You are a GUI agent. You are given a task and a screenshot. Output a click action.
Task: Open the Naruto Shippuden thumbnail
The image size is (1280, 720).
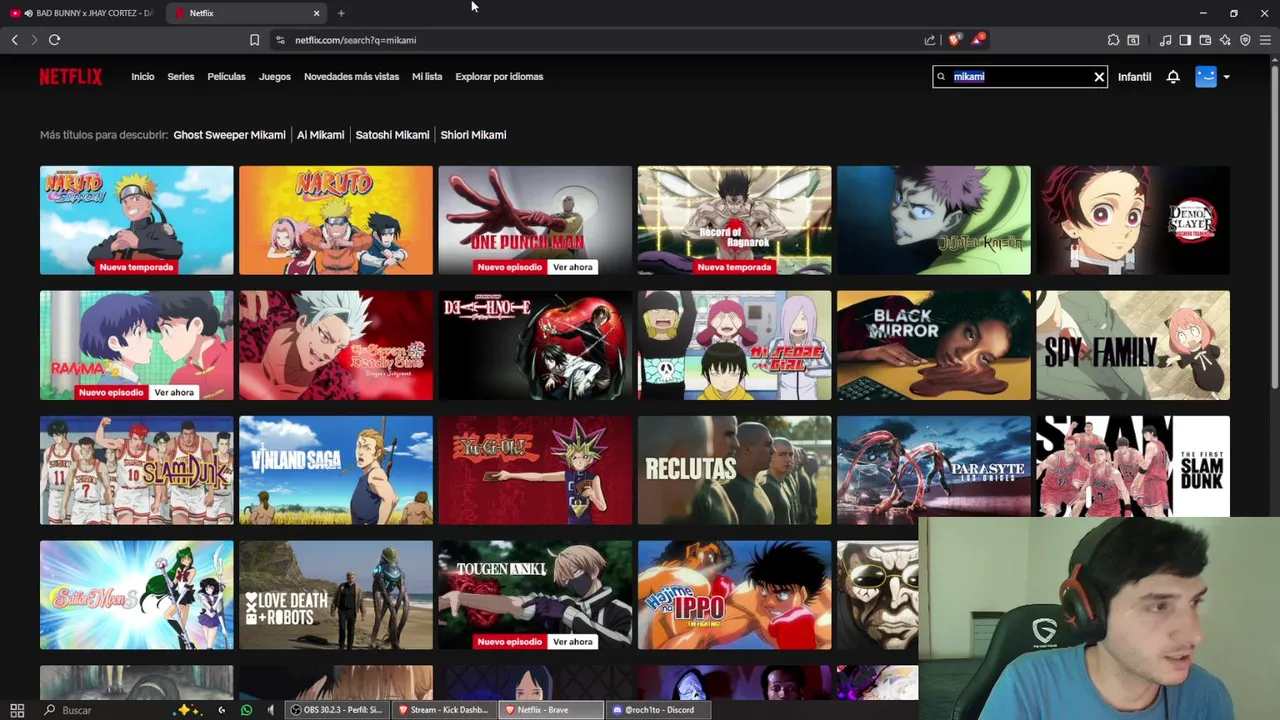136,220
